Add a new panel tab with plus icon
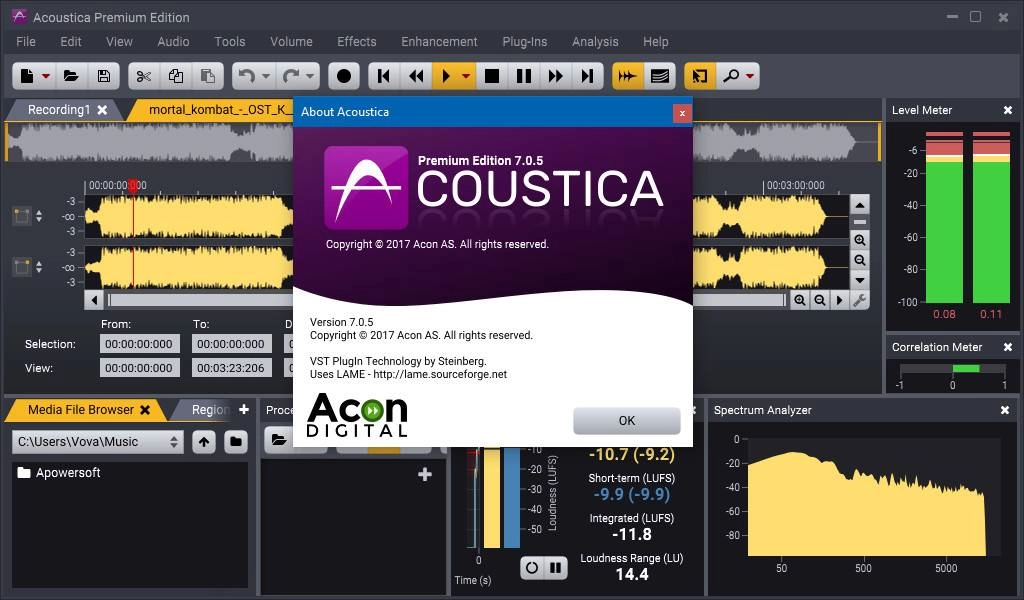 click(x=244, y=409)
